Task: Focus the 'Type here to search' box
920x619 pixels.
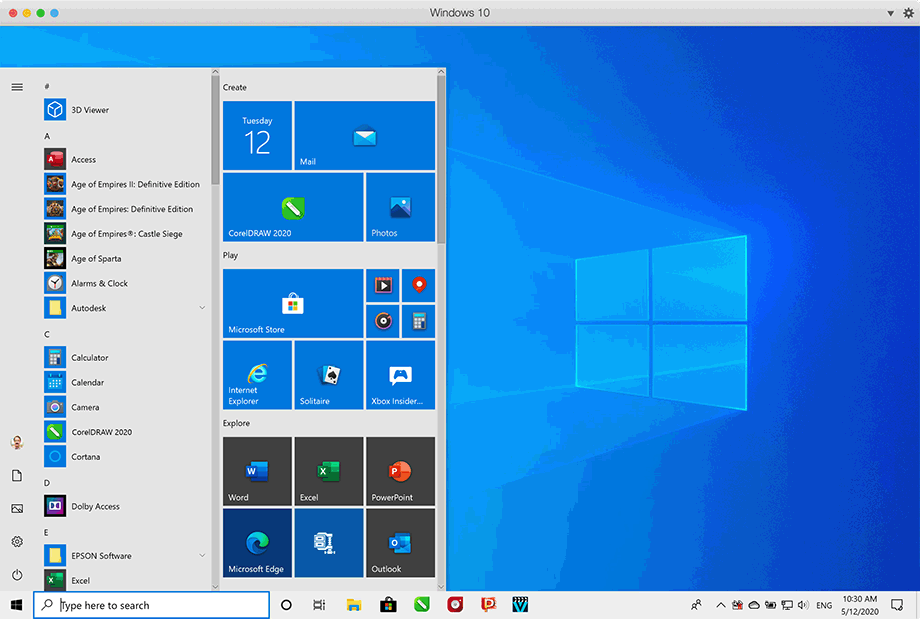Action: (151, 605)
